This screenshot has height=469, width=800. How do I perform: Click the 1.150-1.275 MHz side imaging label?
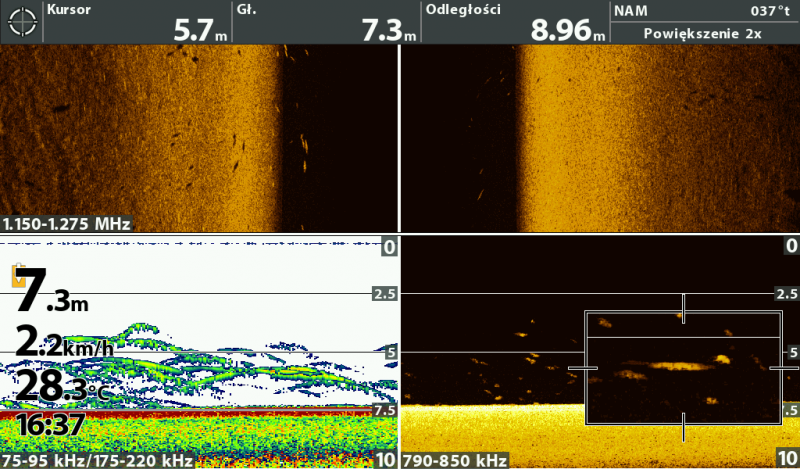coord(67,224)
